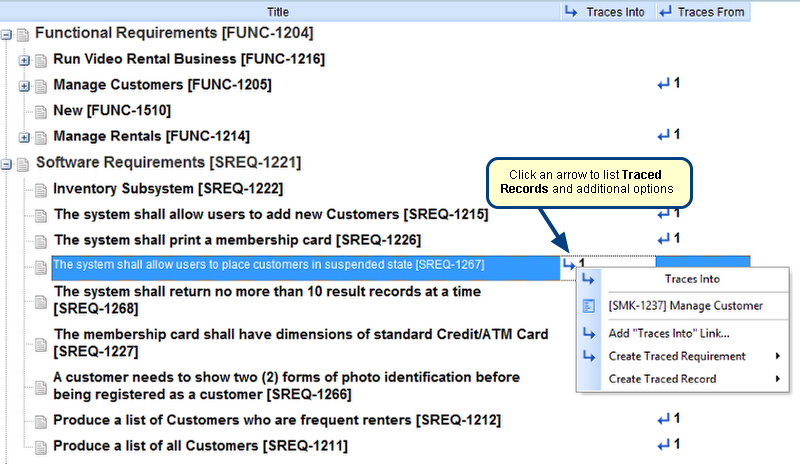The height and width of the screenshot is (464, 800).
Task: Click document icon beside Inventory Subsystem
Action: [41, 189]
